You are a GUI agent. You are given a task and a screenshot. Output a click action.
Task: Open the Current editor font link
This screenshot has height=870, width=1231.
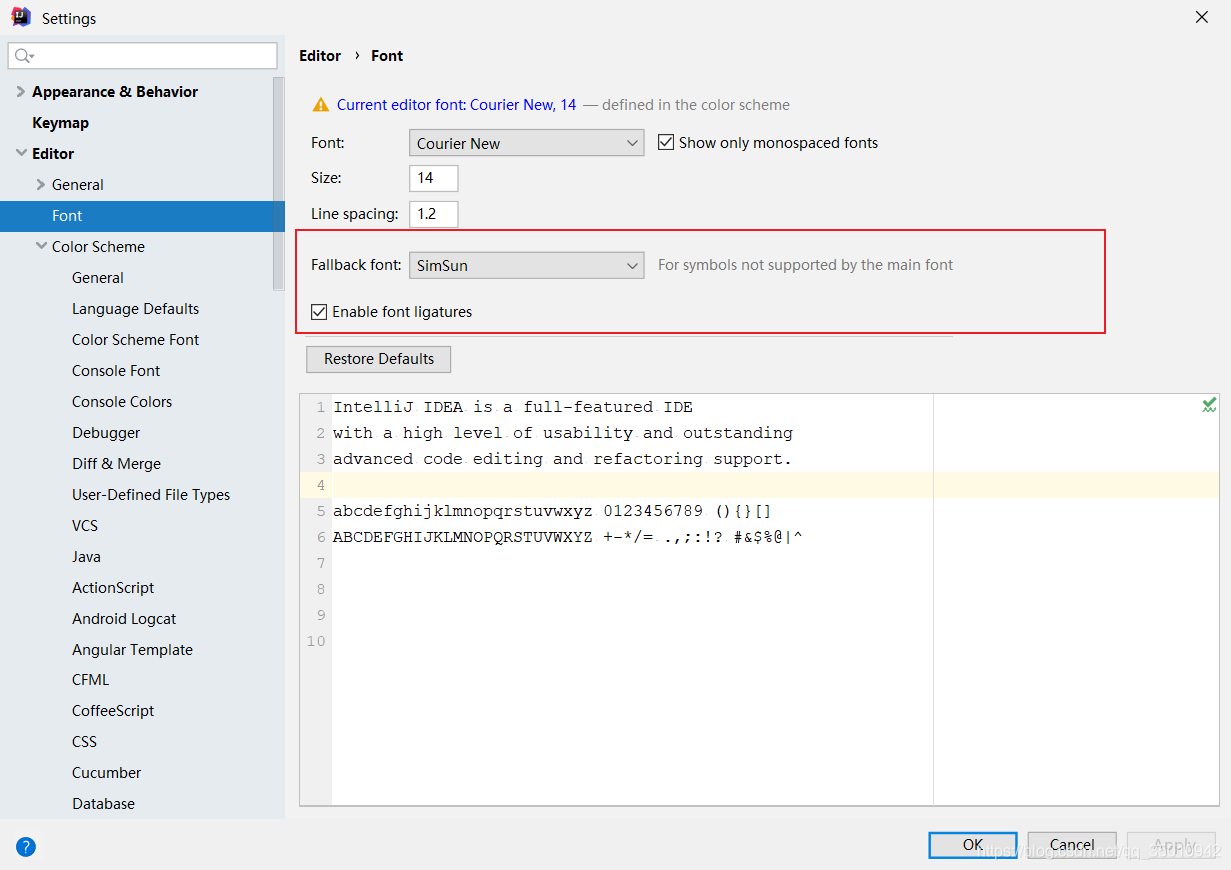[457, 104]
